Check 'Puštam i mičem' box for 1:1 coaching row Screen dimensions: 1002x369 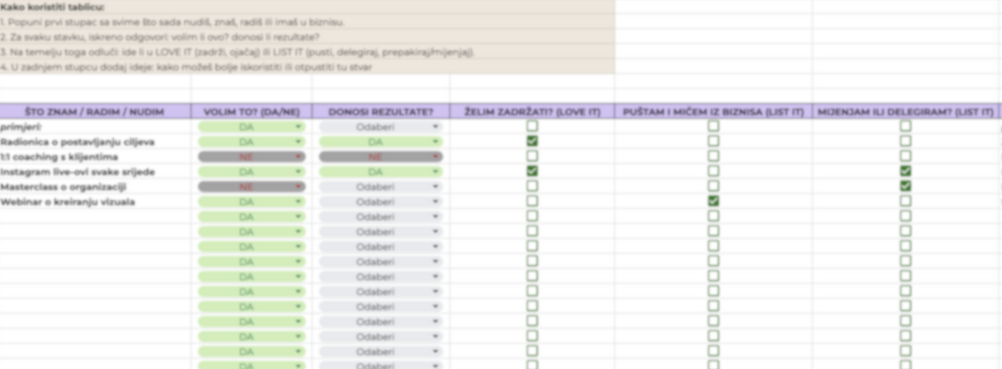point(713,156)
